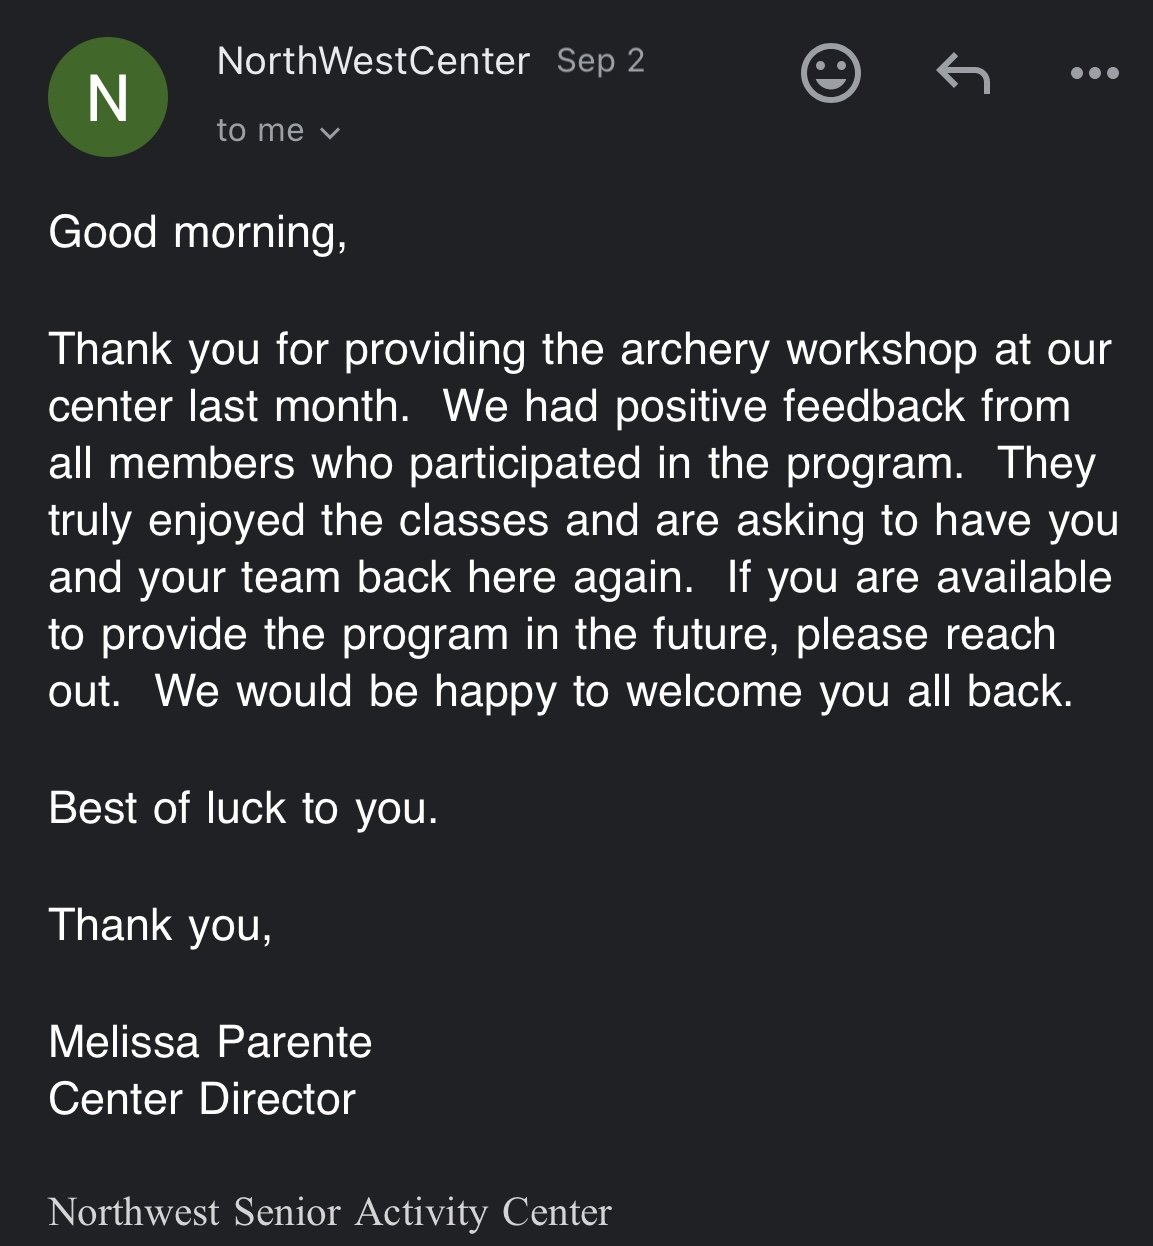Show details by tapping 'to me'
This screenshot has height=1246, width=1153.
pos(260,131)
